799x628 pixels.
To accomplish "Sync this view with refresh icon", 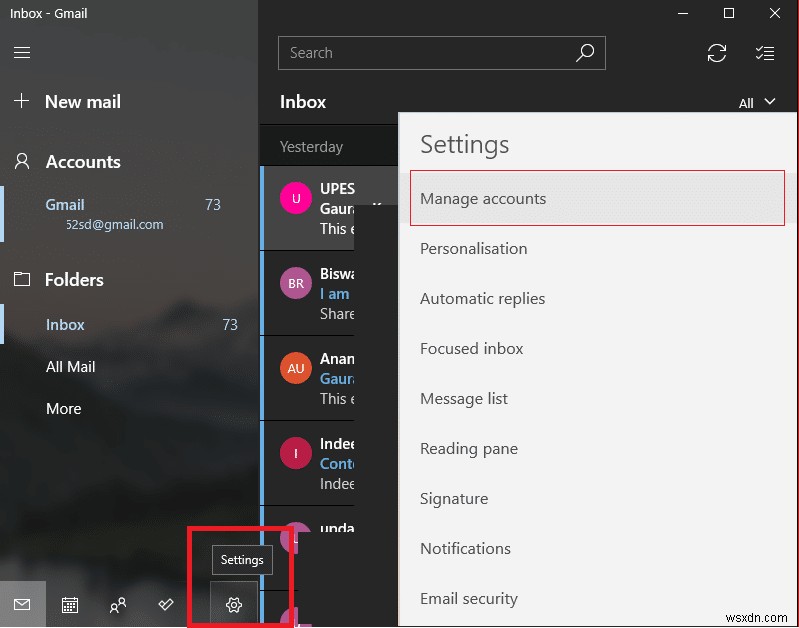I will point(716,53).
